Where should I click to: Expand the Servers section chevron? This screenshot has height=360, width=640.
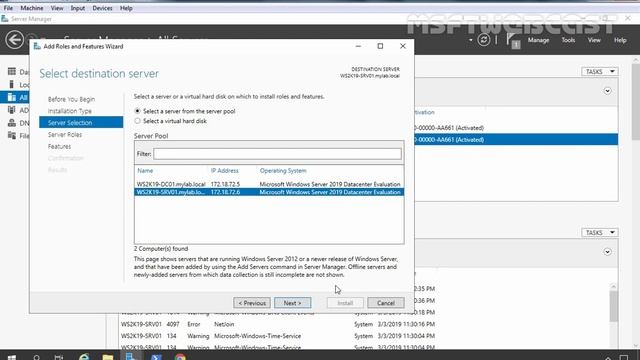point(607,91)
